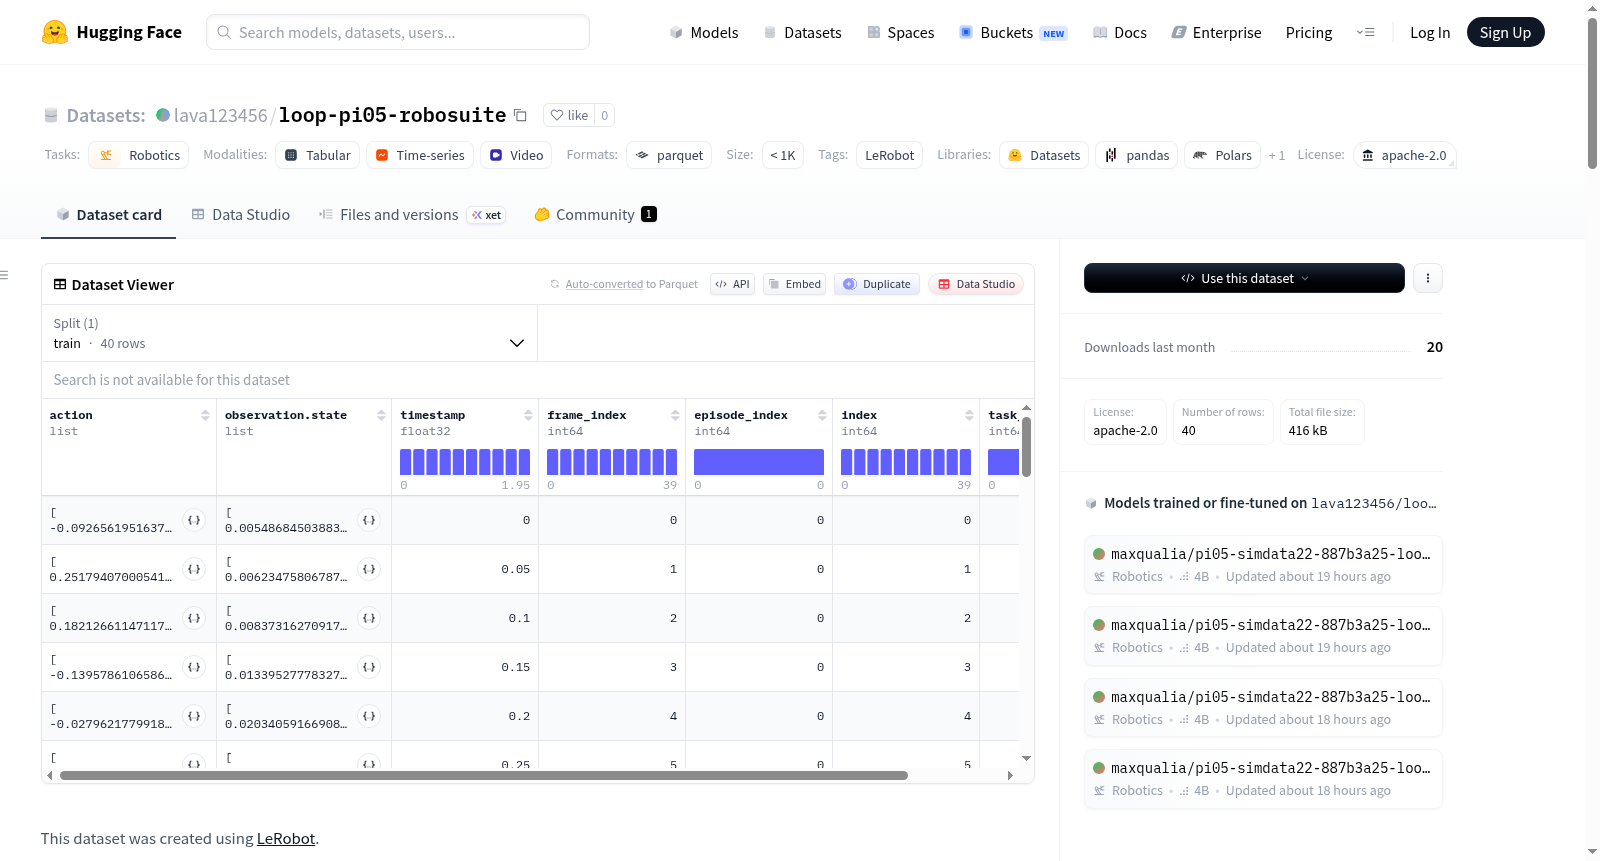Click the heart like icon button
This screenshot has width=1600, height=861.
pos(569,115)
